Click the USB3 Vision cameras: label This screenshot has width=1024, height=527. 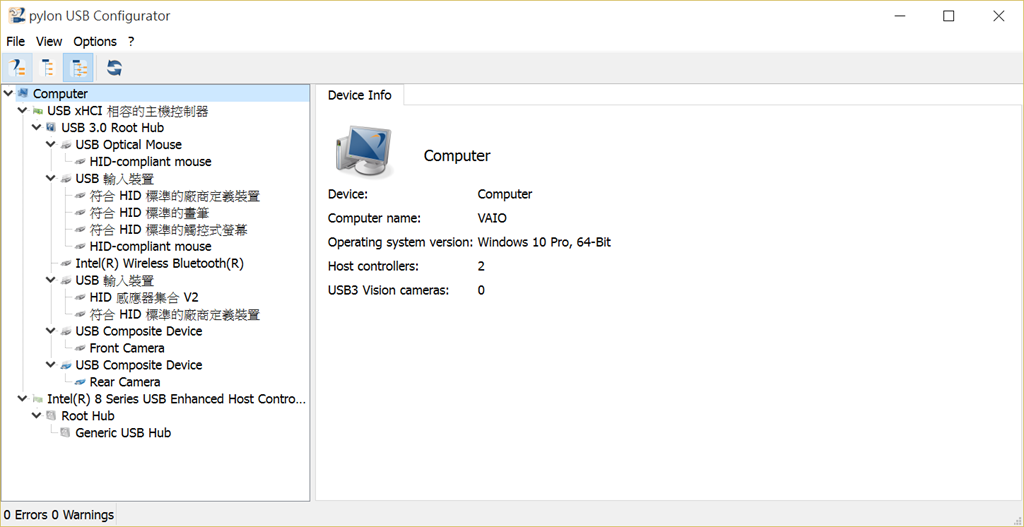(389, 291)
